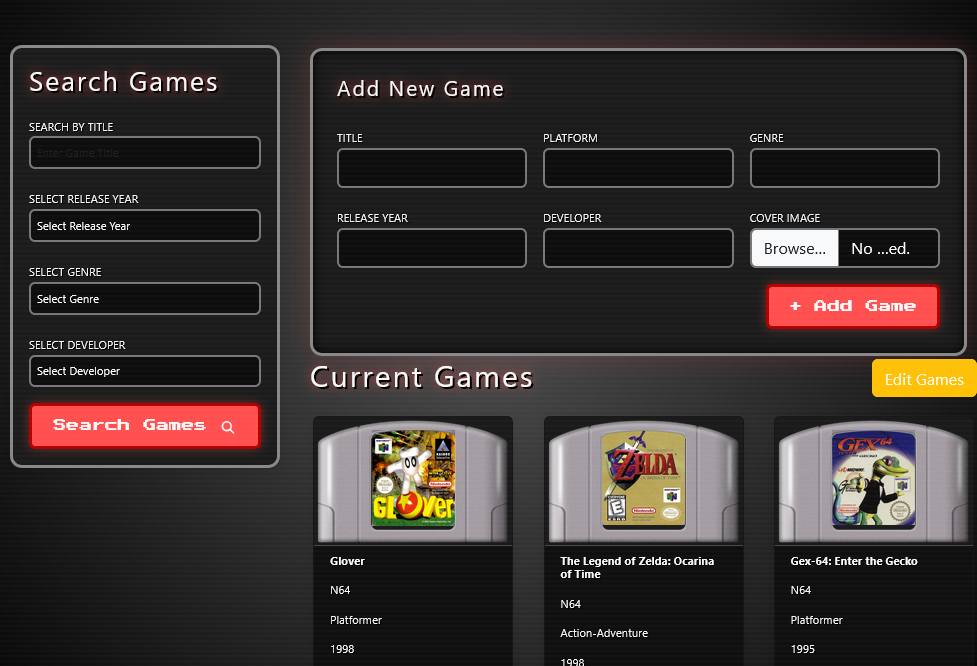Click the Genre field in Add New Game
This screenshot has width=977, height=666.
point(844,168)
